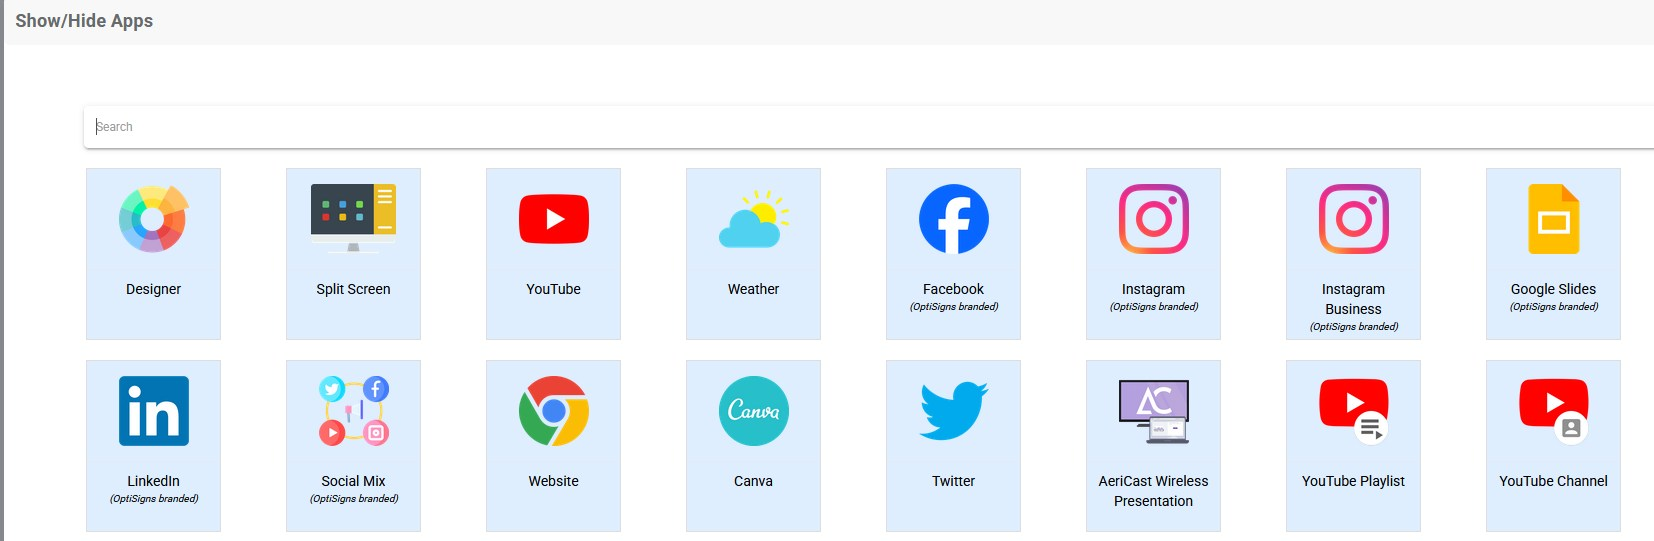Click the "YouTube Playlist" label text
Screen dimensions: 1654x541
pos(1353,481)
